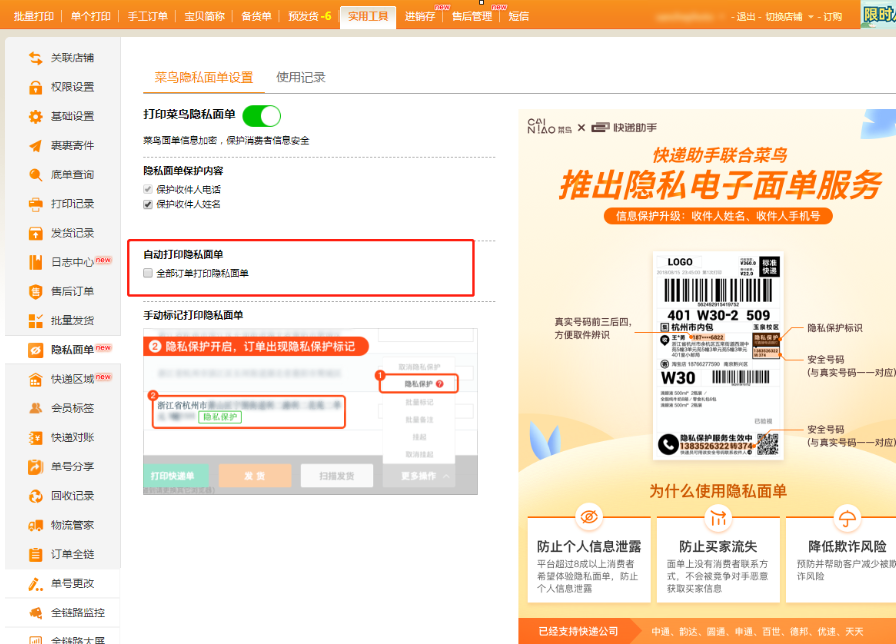This screenshot has width=896, height=644.
Task: Click the 自动打印隐私面单 heading
Action: 183,254
